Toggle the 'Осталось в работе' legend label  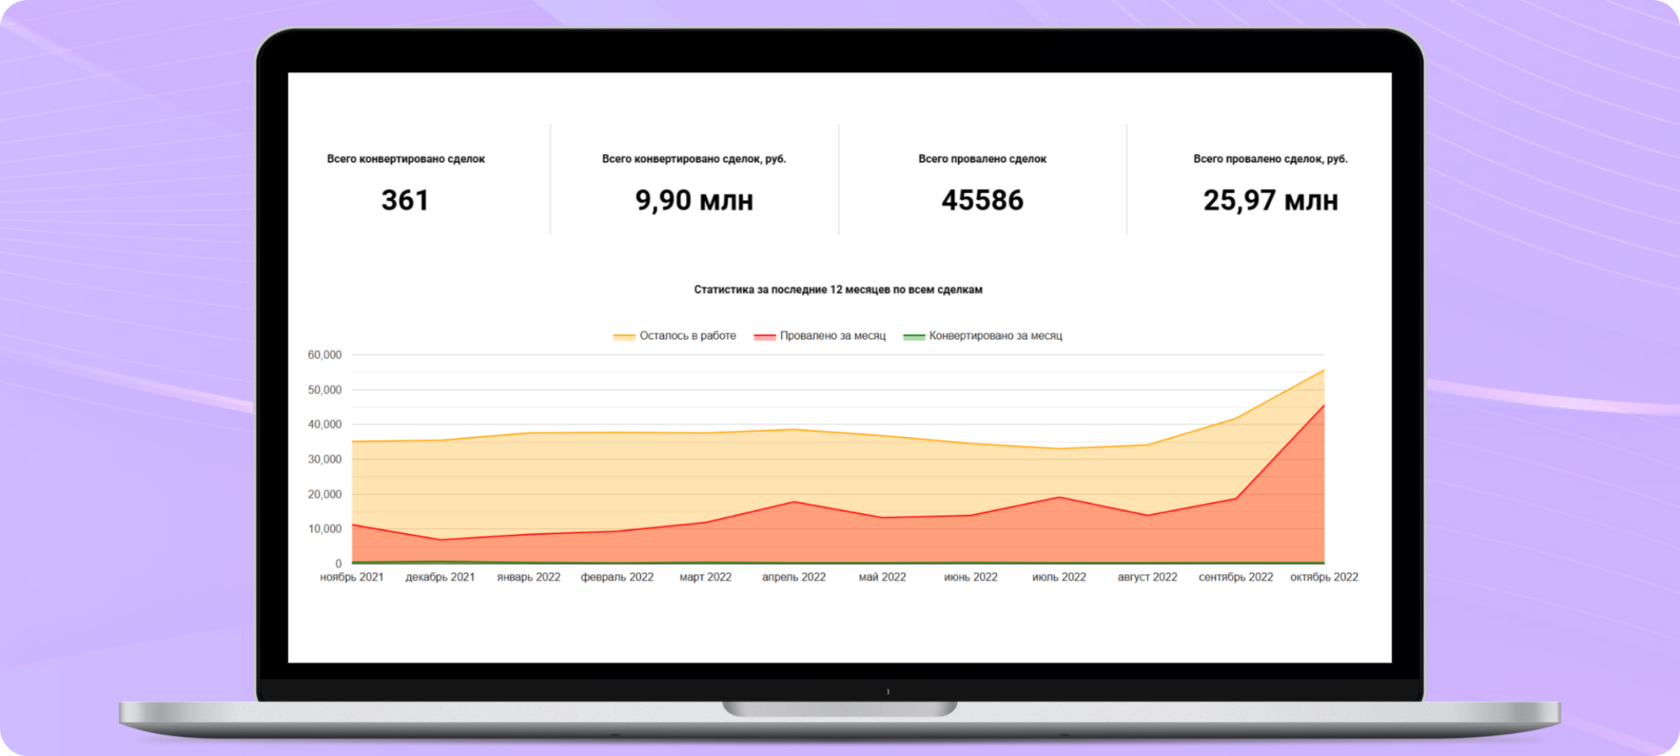pos(688,336)
